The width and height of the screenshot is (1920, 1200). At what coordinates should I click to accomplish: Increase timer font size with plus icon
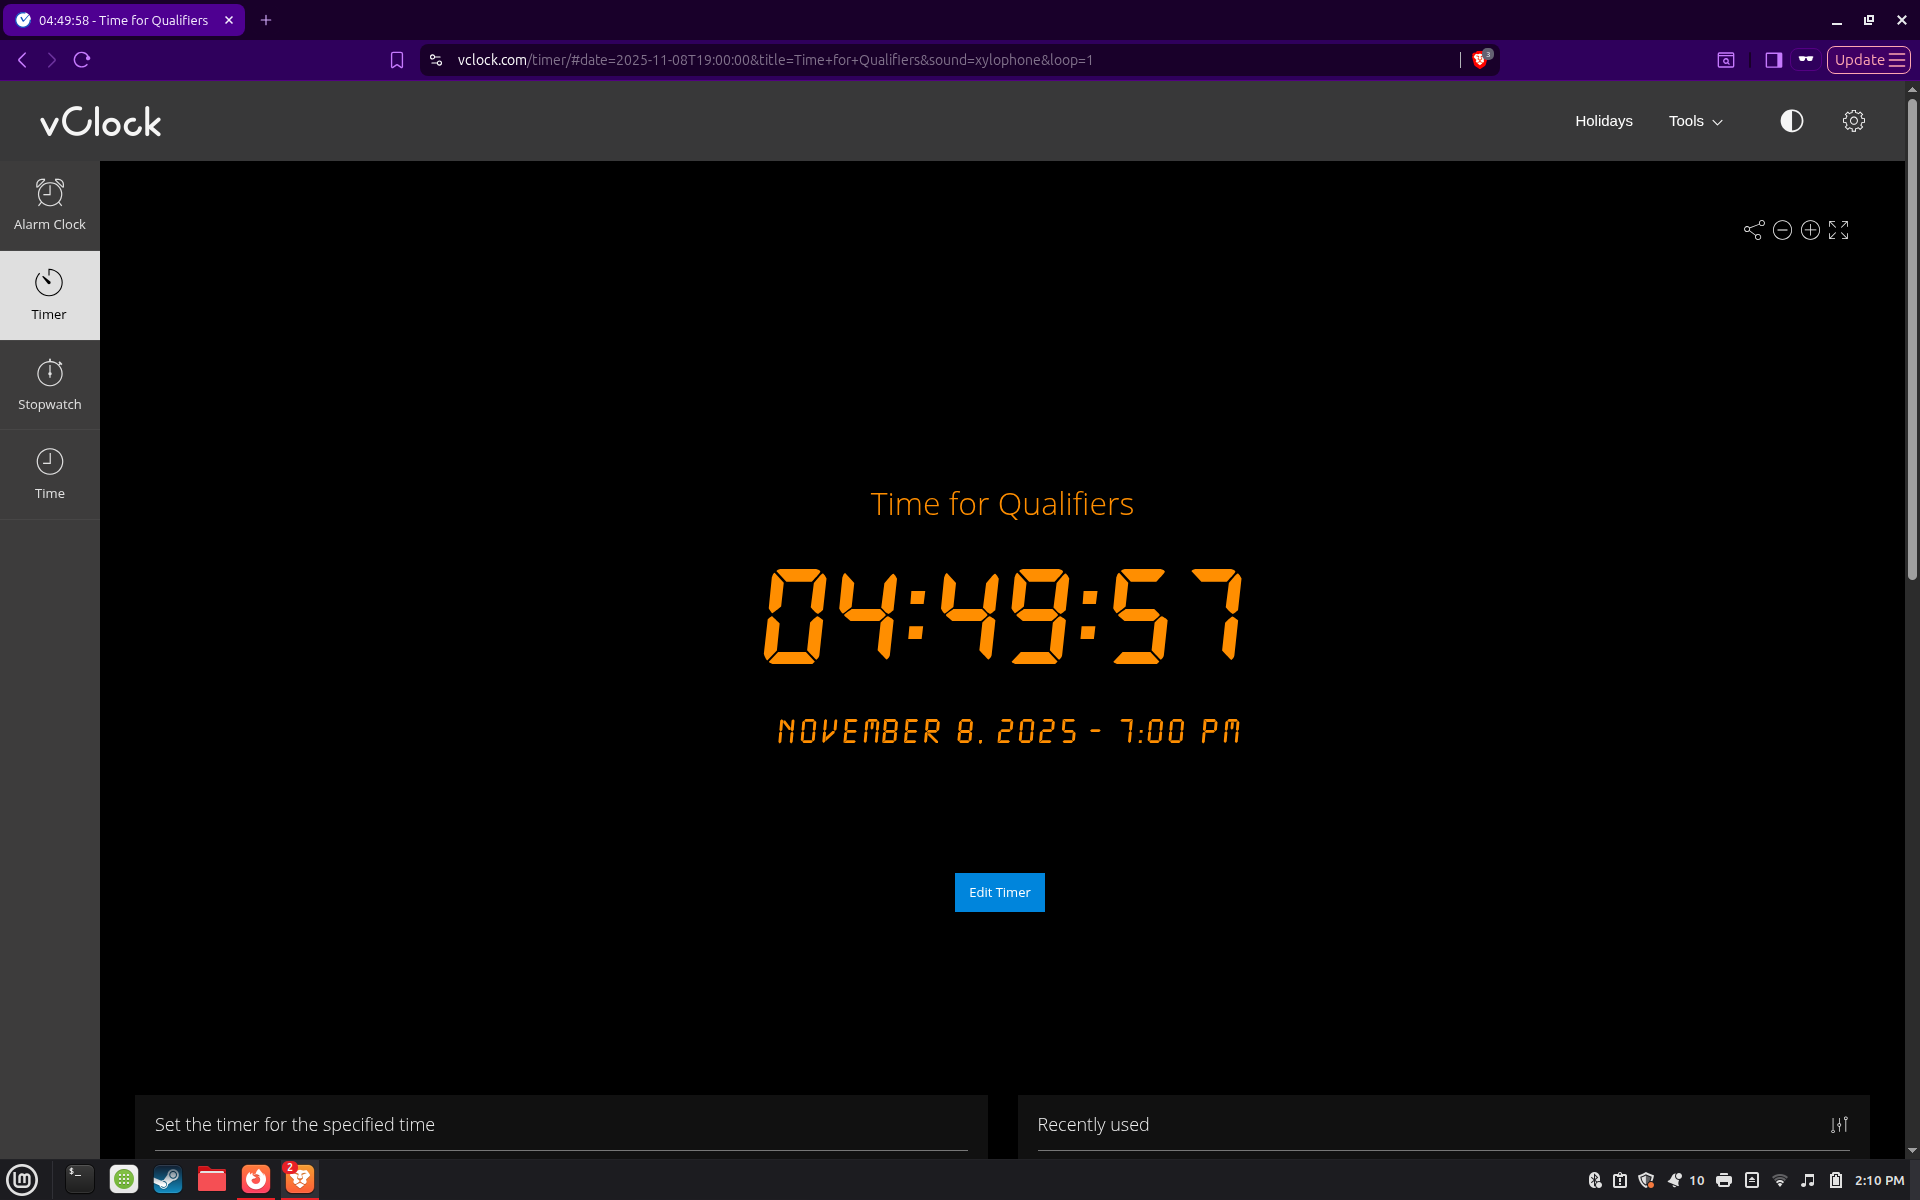[1810, 231]
